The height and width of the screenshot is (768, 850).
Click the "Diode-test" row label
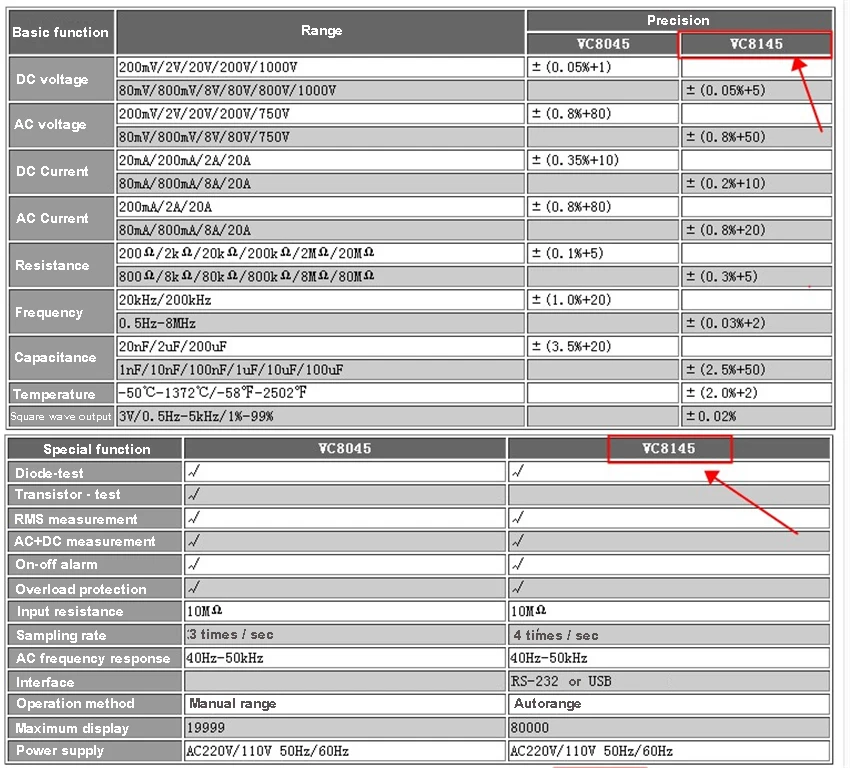(95, 473)
